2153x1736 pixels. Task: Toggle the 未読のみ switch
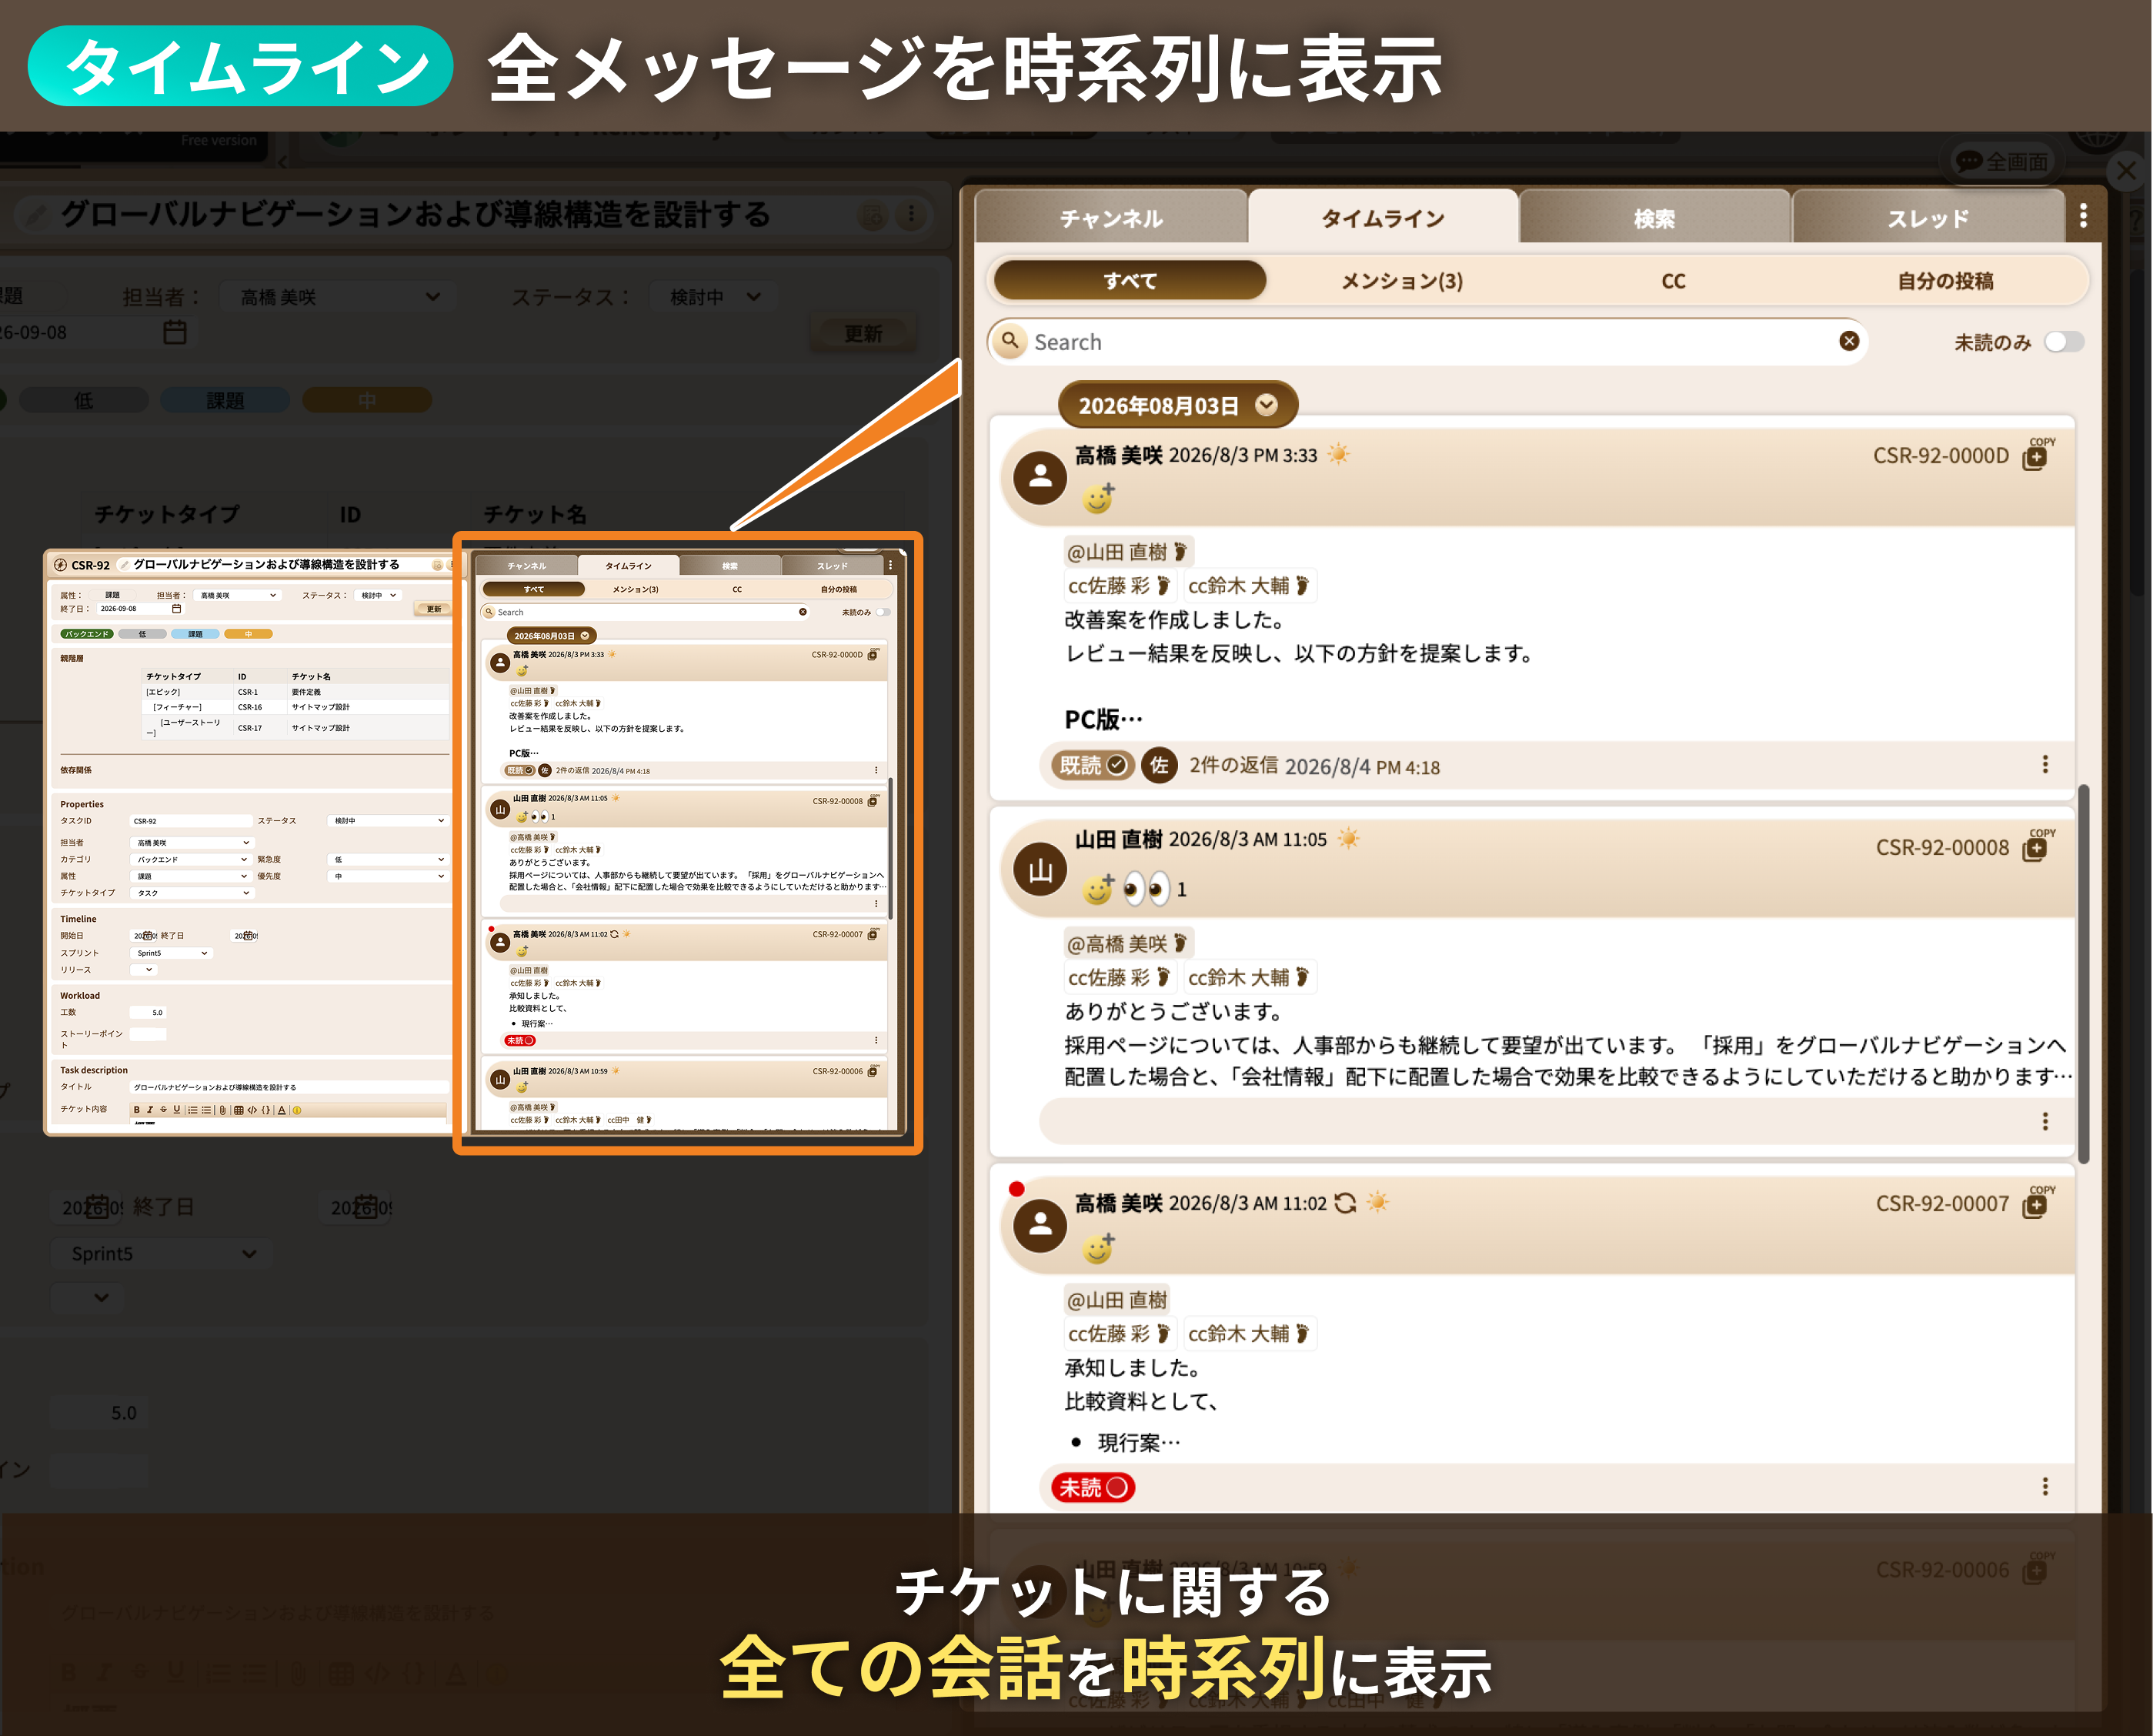2063,342
